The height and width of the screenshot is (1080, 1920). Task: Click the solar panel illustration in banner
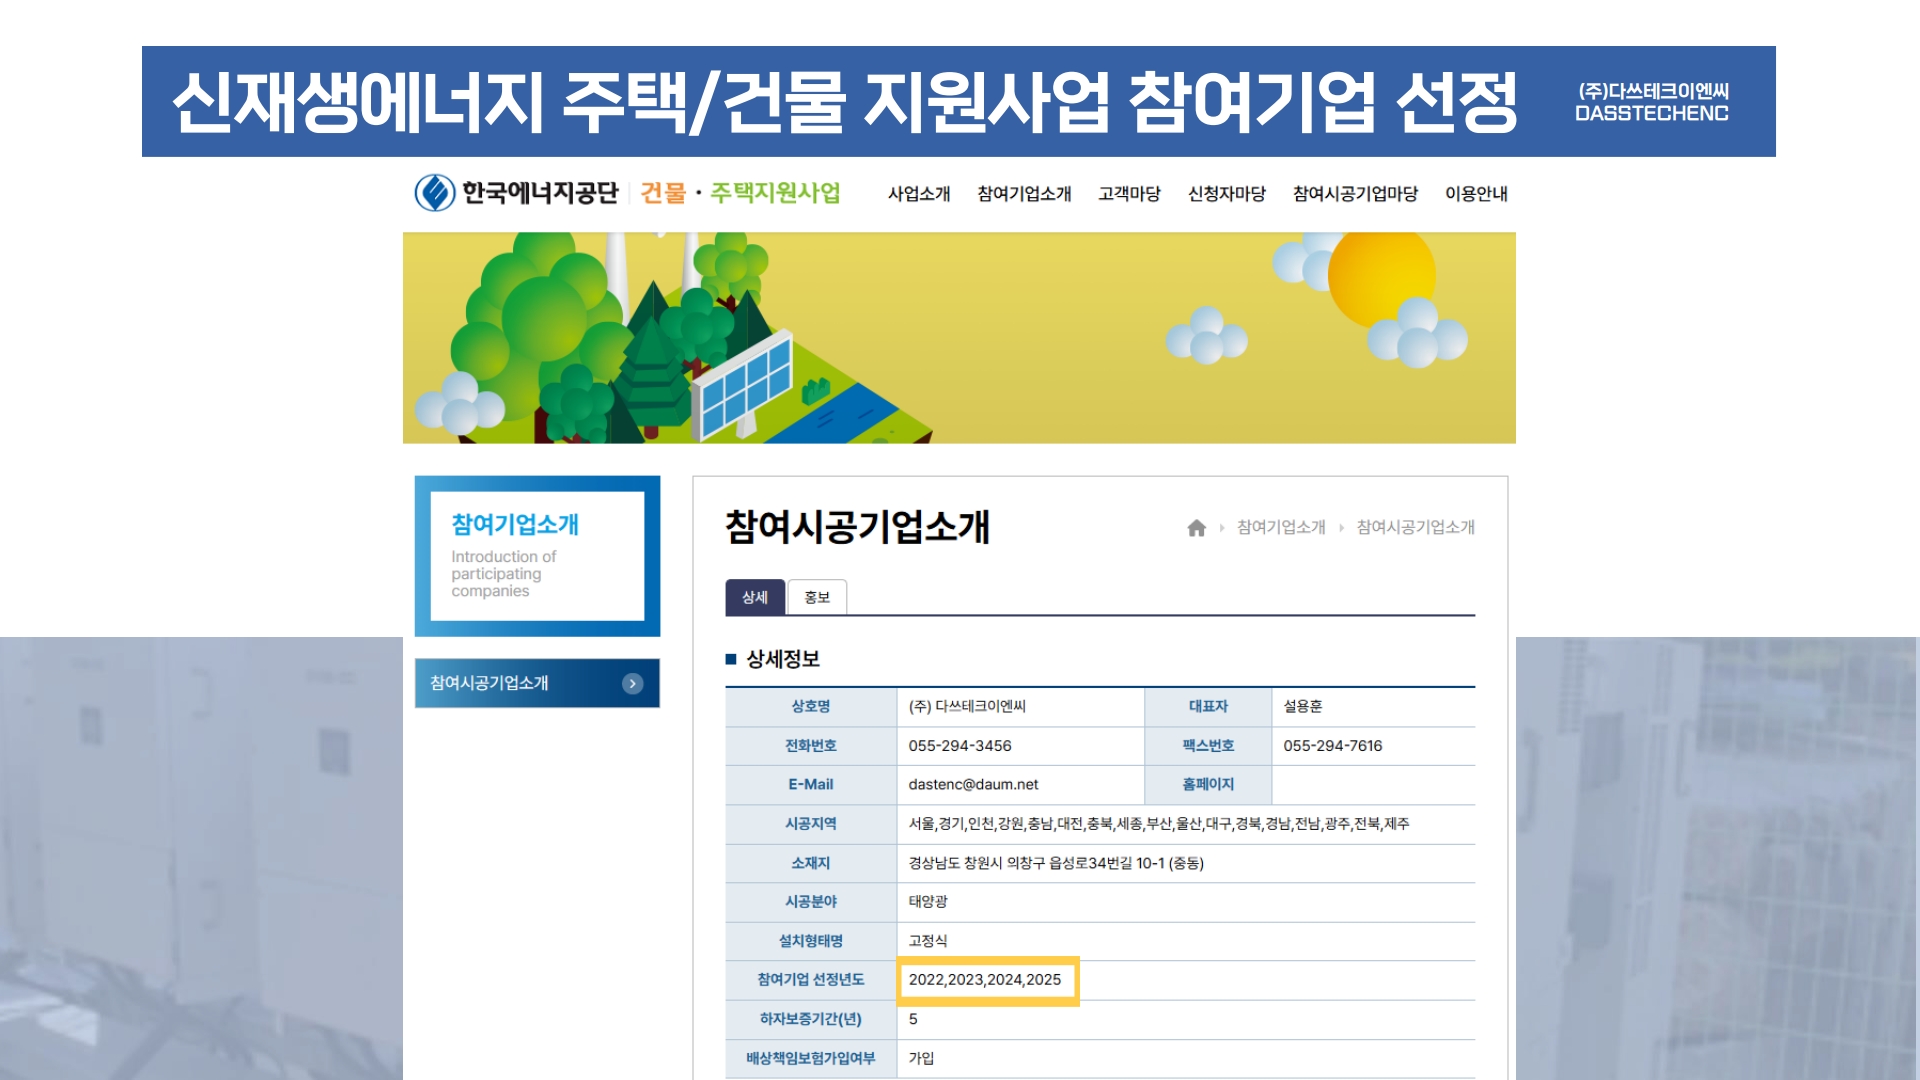point(744,386)
